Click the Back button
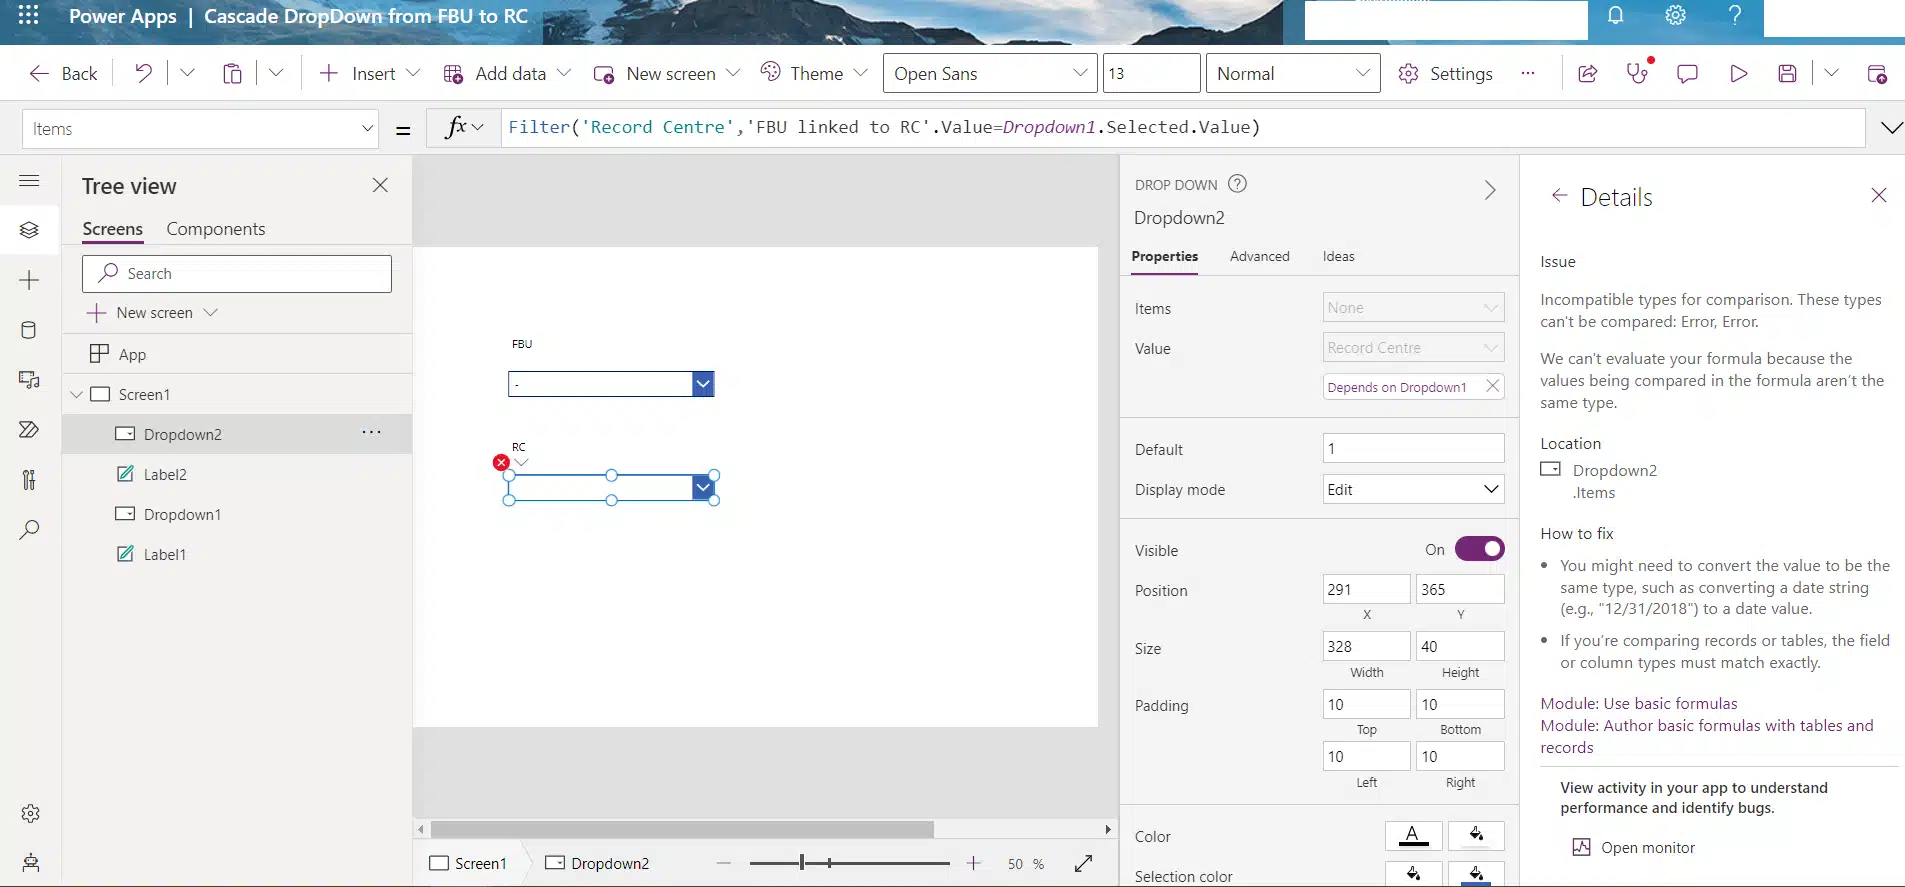 pos(63,73)
